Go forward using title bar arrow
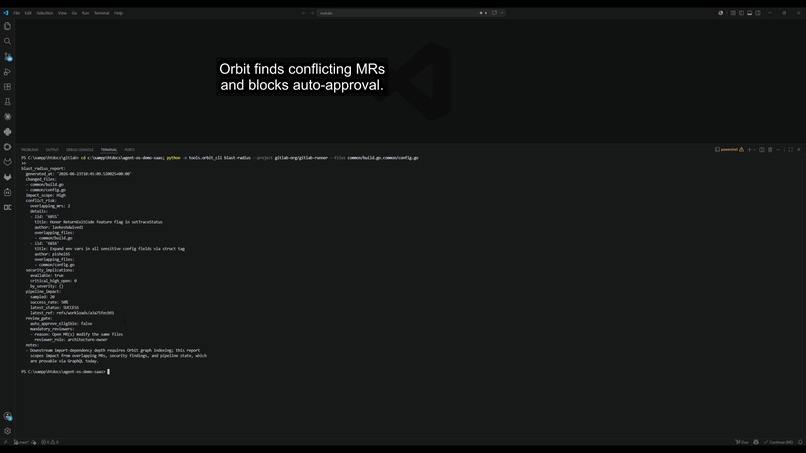806x453 pixels. tap(312, 13)
